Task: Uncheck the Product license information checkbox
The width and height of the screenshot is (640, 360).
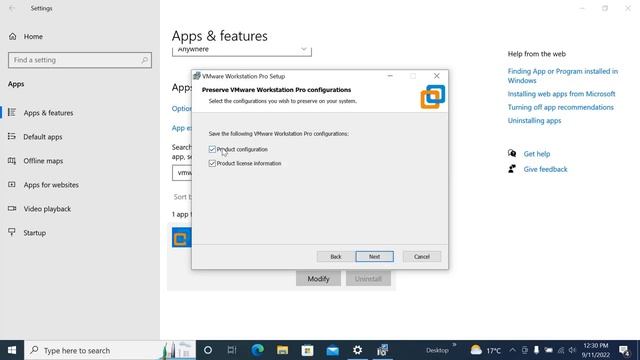Action: [x=212, y=163]
